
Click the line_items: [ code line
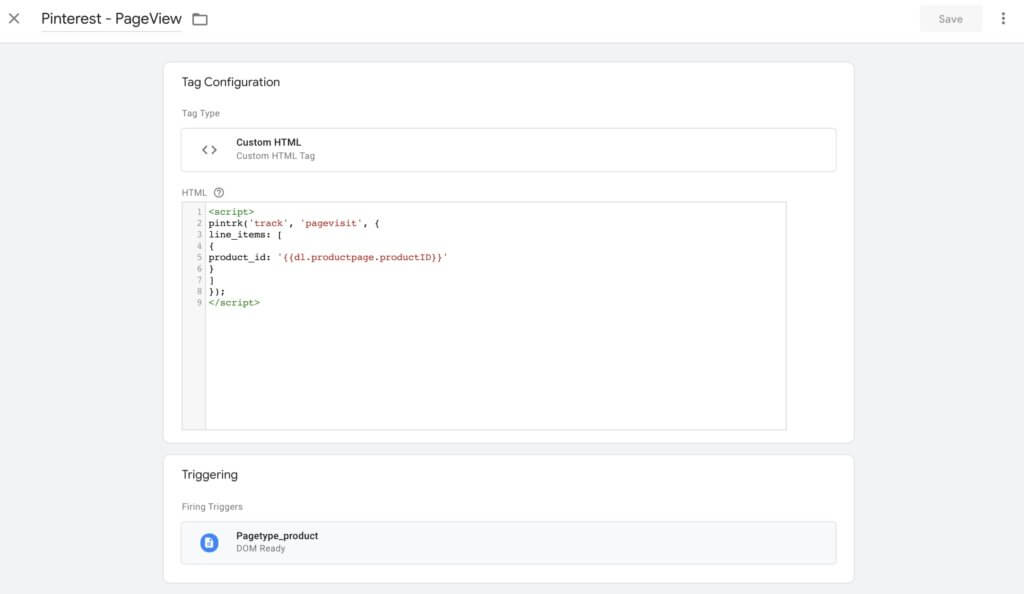point(245,235)
